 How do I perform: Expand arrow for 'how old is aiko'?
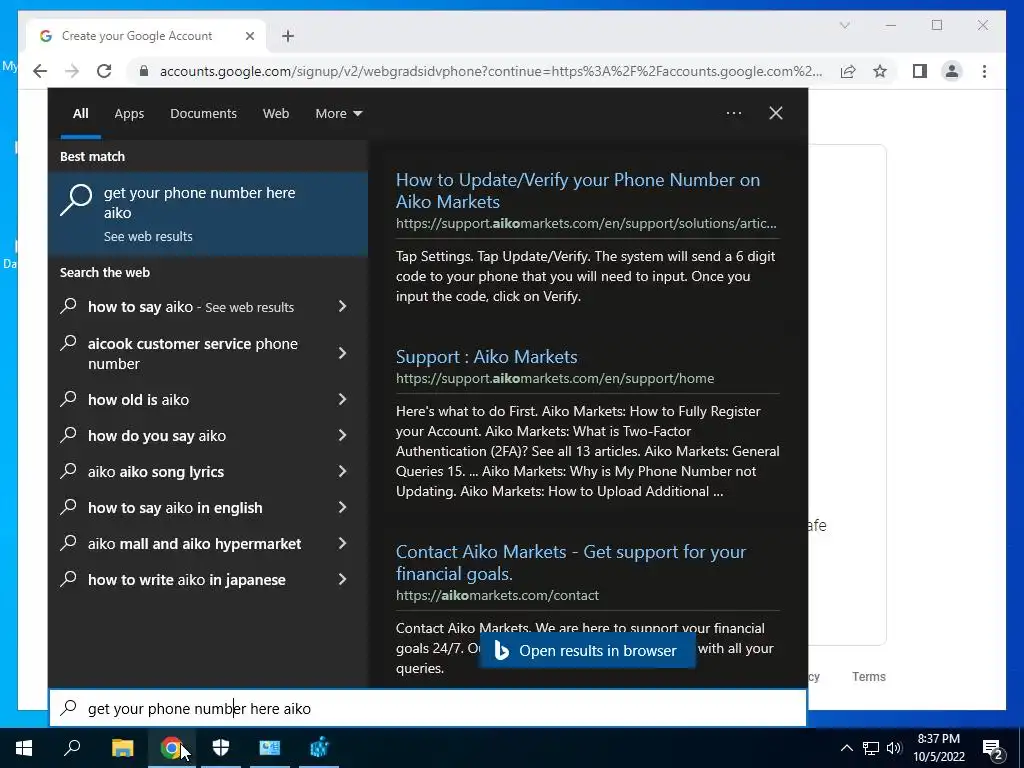tap(342, 399)
